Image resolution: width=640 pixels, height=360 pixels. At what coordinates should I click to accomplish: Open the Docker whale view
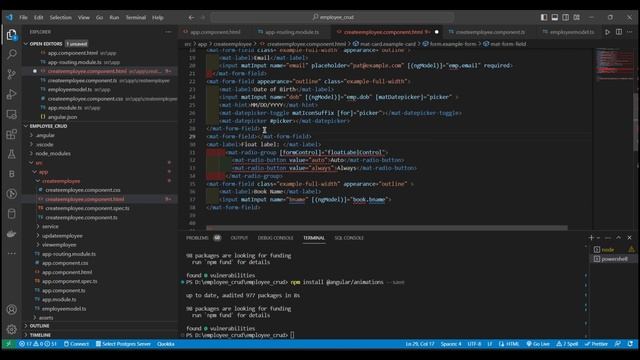point(11,234)
